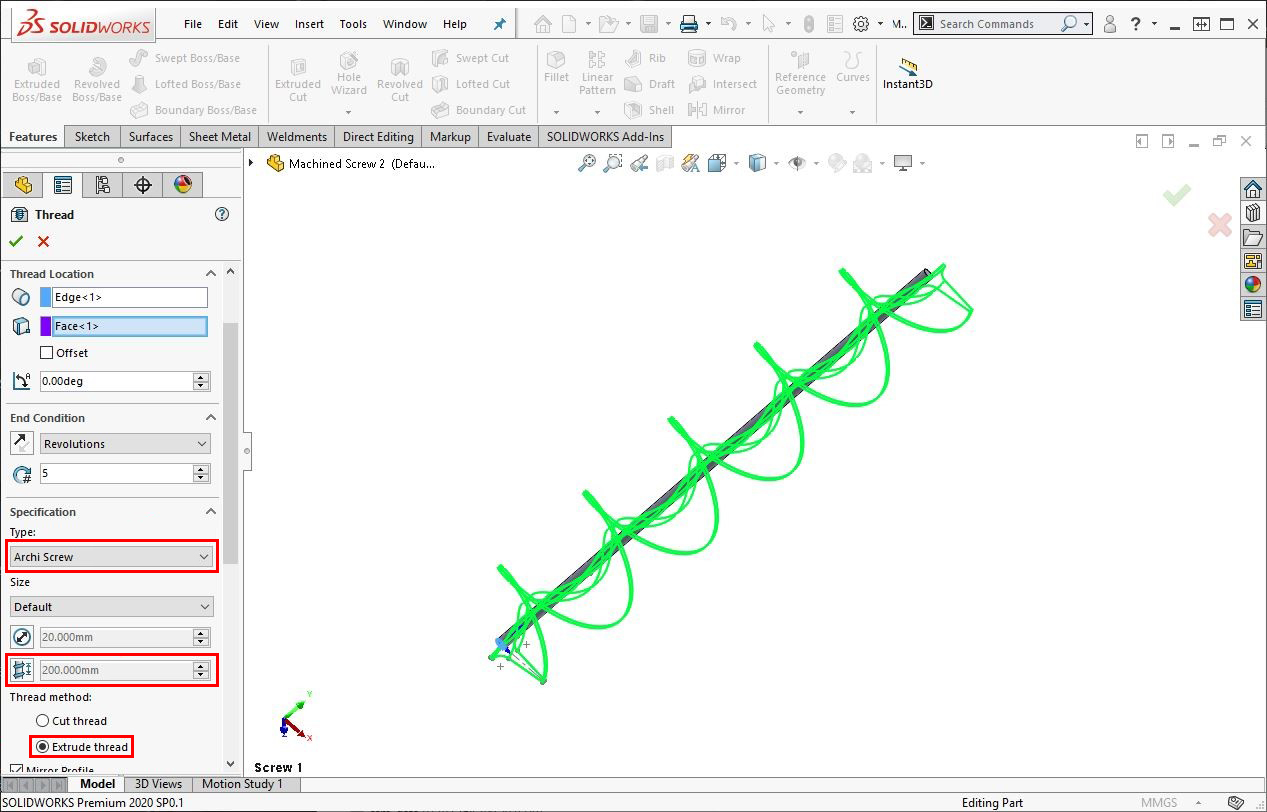
Task: Open the ConfigurationManager tab icon
Action: 102,185
